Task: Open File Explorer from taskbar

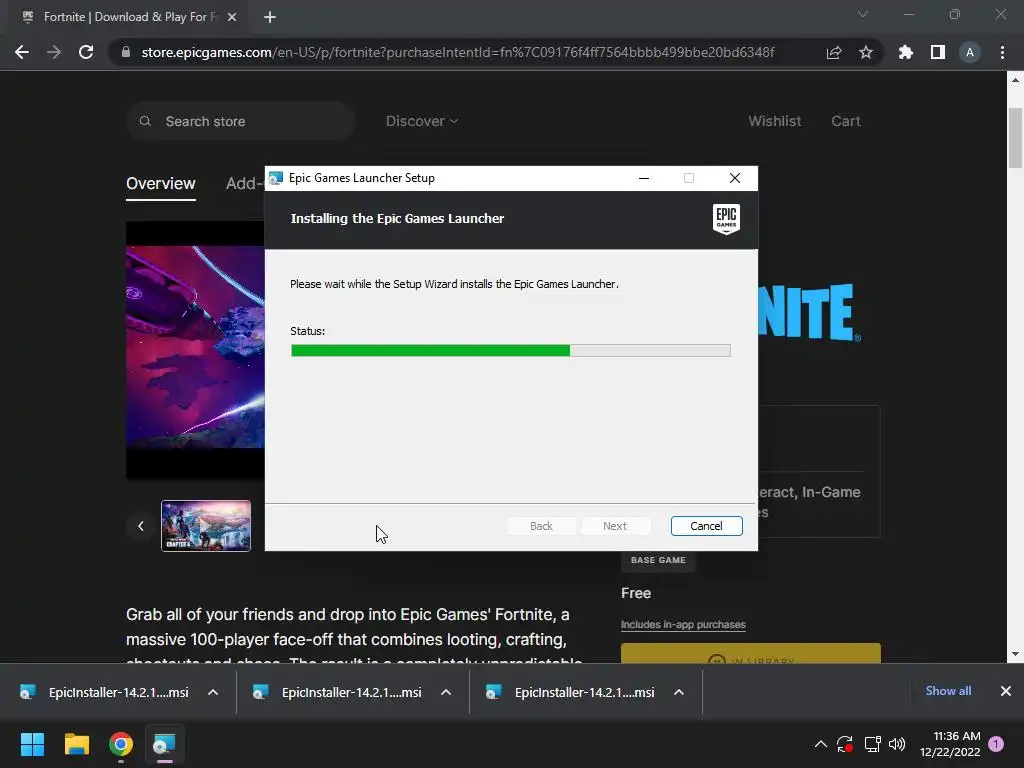Action: [76, 744]
